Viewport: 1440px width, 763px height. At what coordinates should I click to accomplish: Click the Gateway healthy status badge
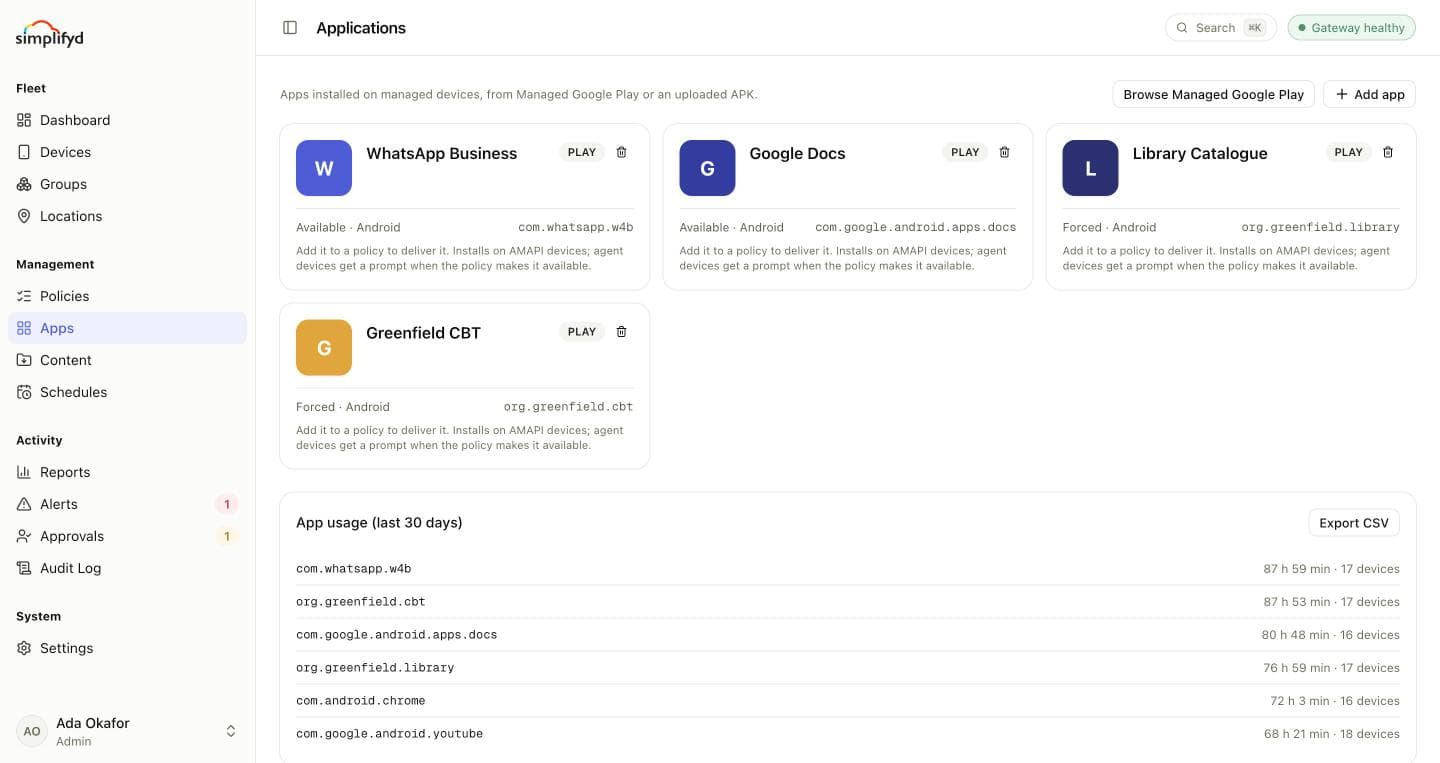[1351, 28]
